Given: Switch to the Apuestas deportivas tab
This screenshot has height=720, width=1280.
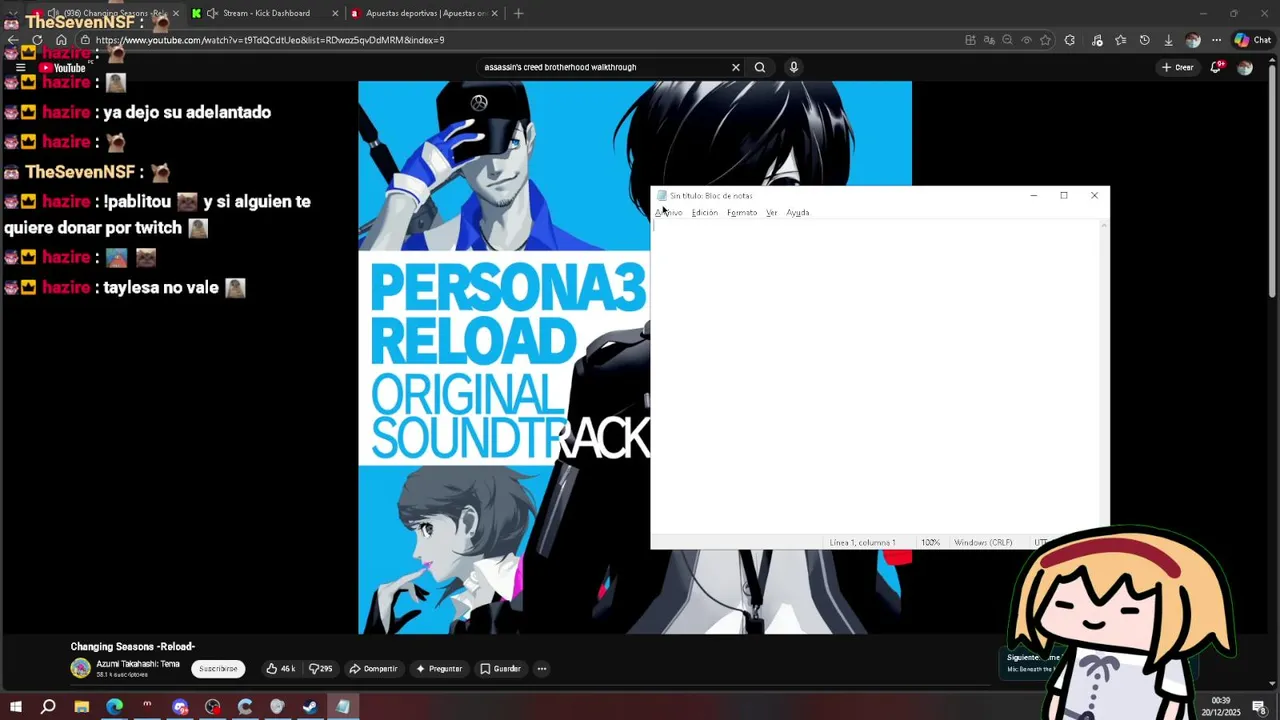Looking at the screenshot, I should coord(425,13).
